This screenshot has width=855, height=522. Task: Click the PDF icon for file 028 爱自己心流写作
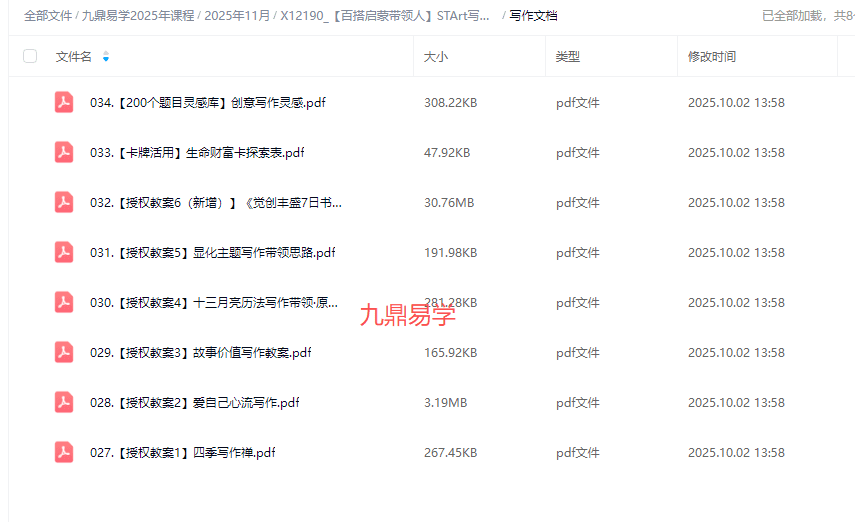[64, 402]
